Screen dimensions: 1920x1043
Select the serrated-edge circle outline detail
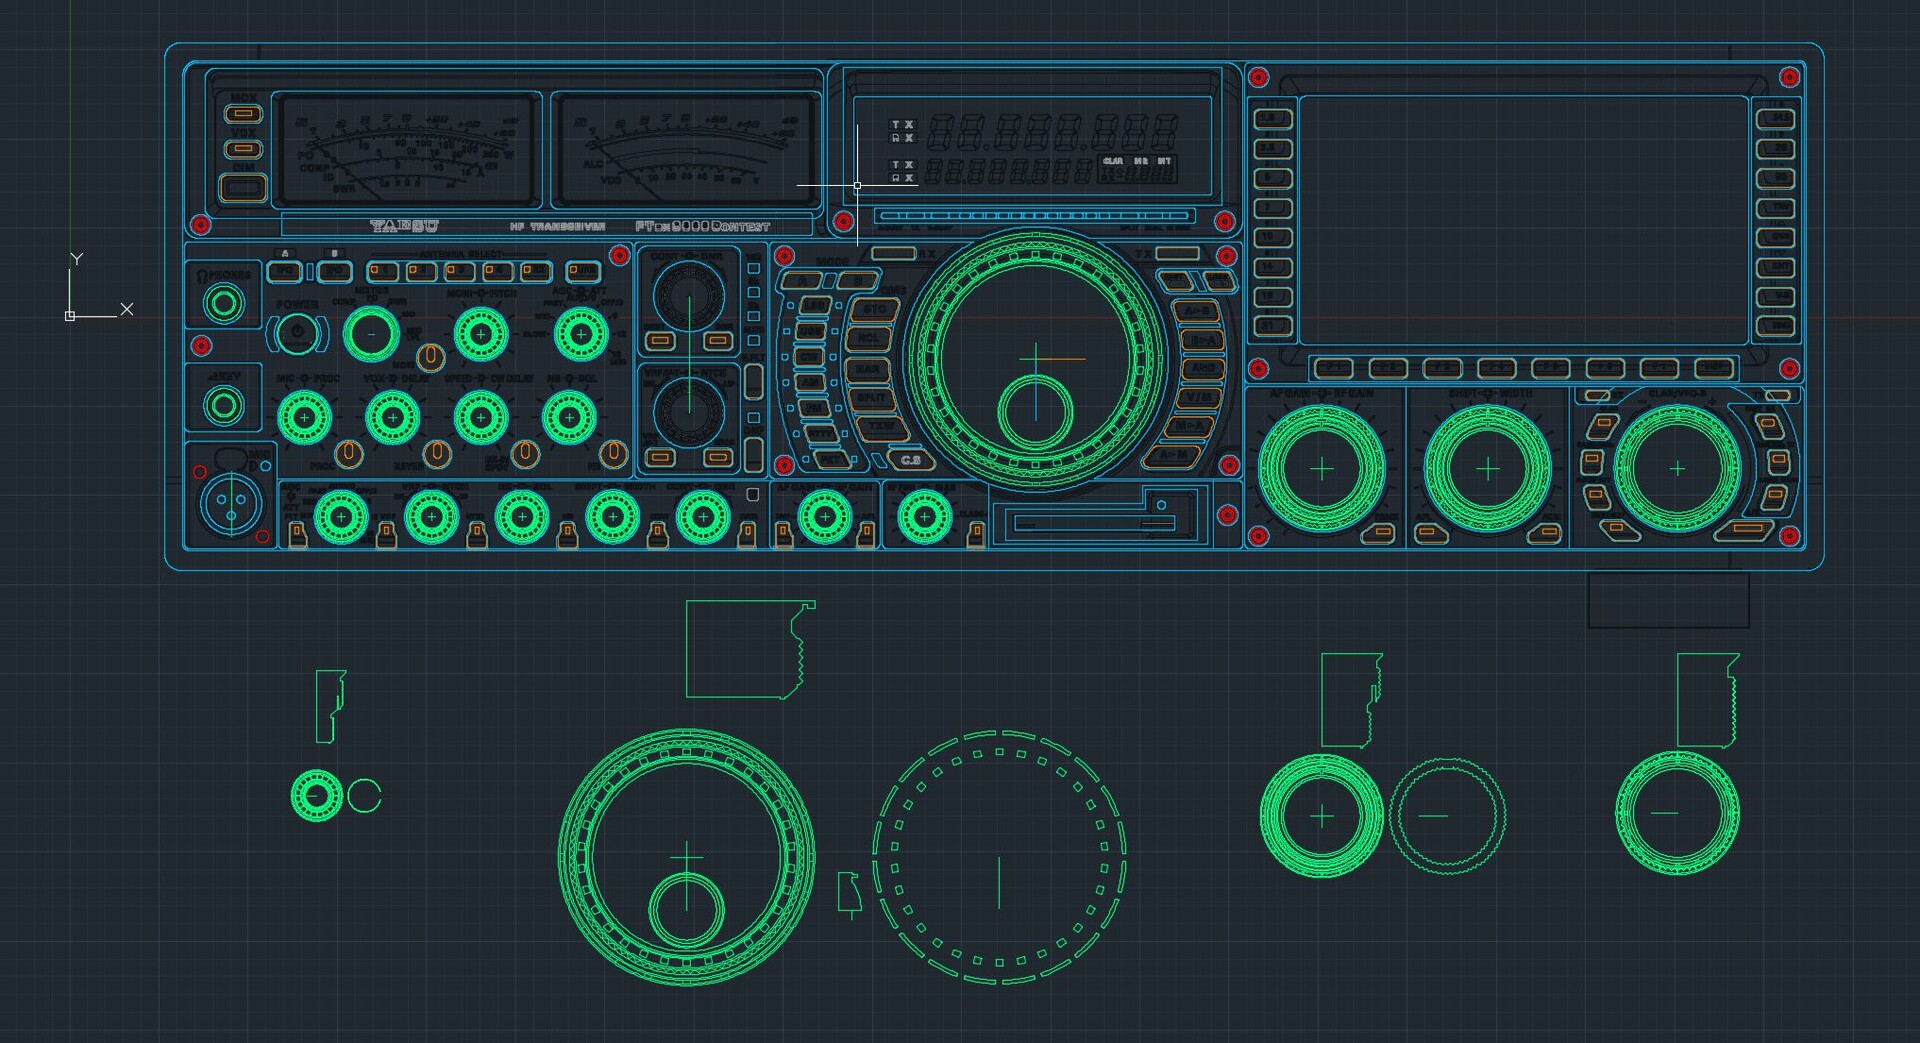1447,817
